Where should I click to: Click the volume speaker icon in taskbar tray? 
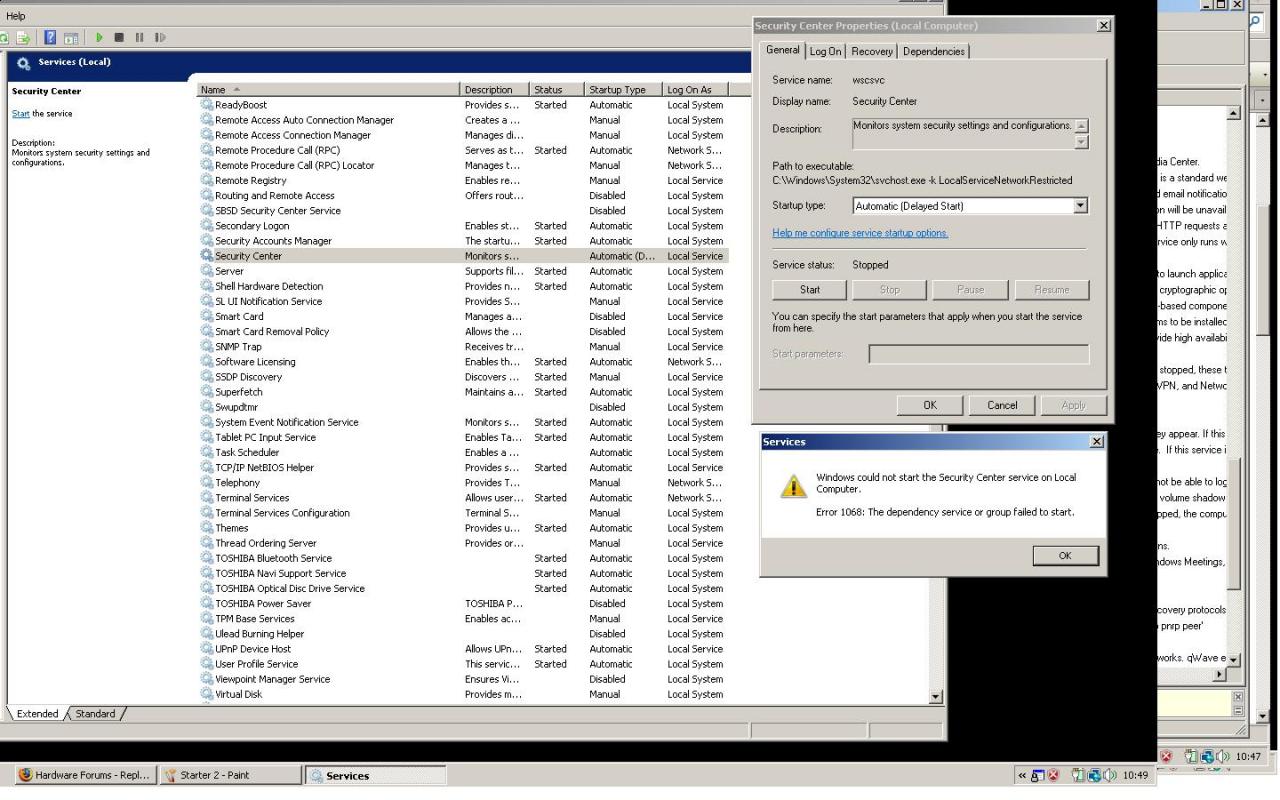point(1109,776)
